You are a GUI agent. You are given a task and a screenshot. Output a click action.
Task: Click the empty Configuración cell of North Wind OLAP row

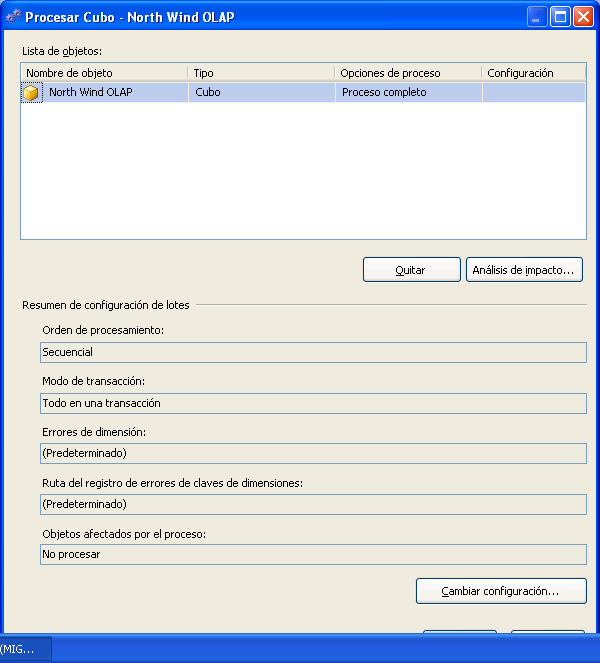pos(534,92)
